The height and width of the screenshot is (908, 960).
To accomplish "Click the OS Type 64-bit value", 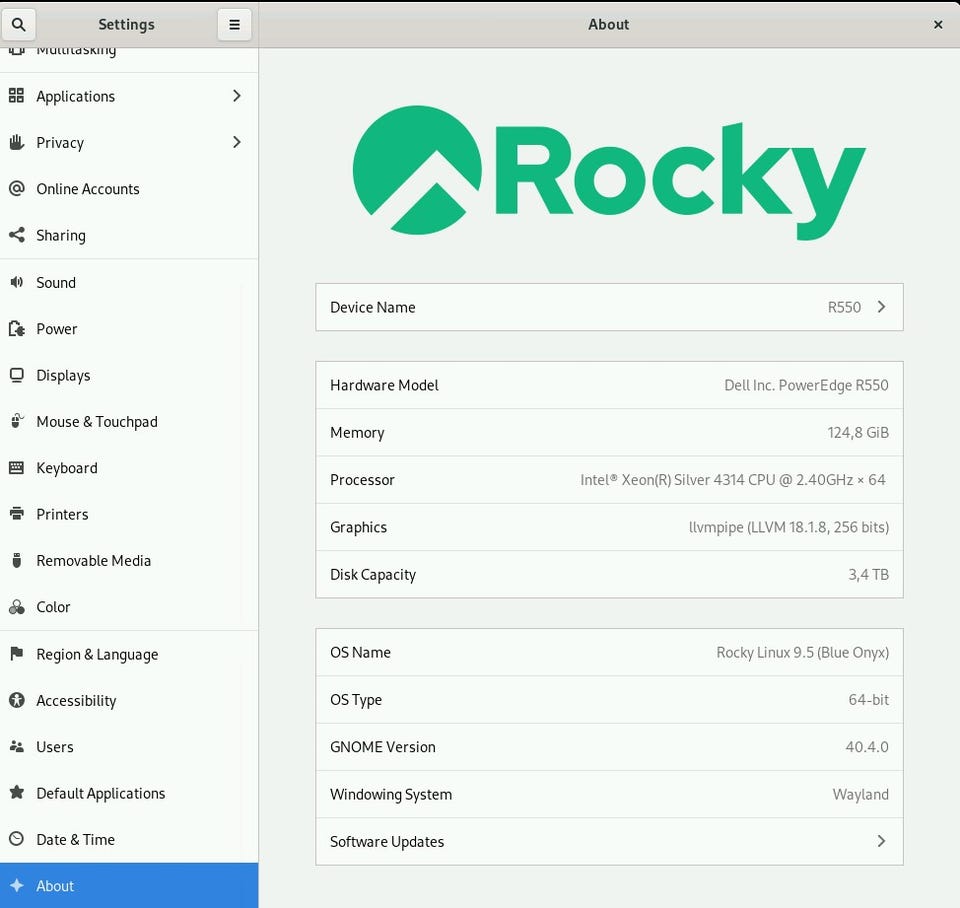I will tap(868, 699).
